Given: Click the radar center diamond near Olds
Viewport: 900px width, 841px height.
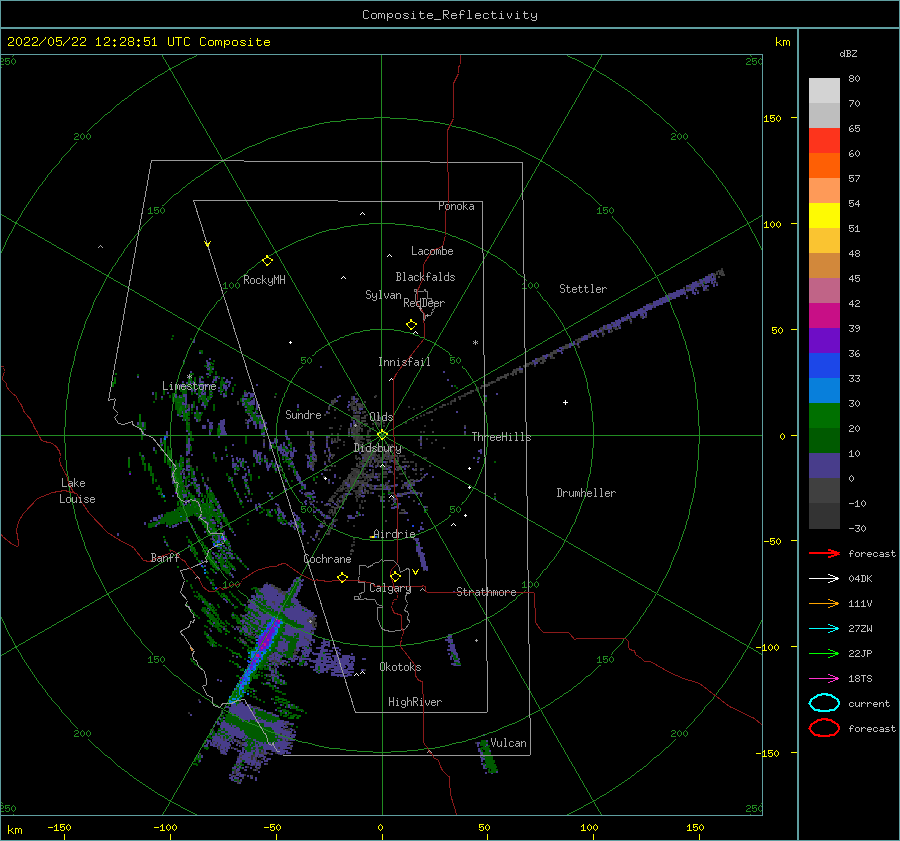Looking at the screenshot, I should [x=382, y=435].
